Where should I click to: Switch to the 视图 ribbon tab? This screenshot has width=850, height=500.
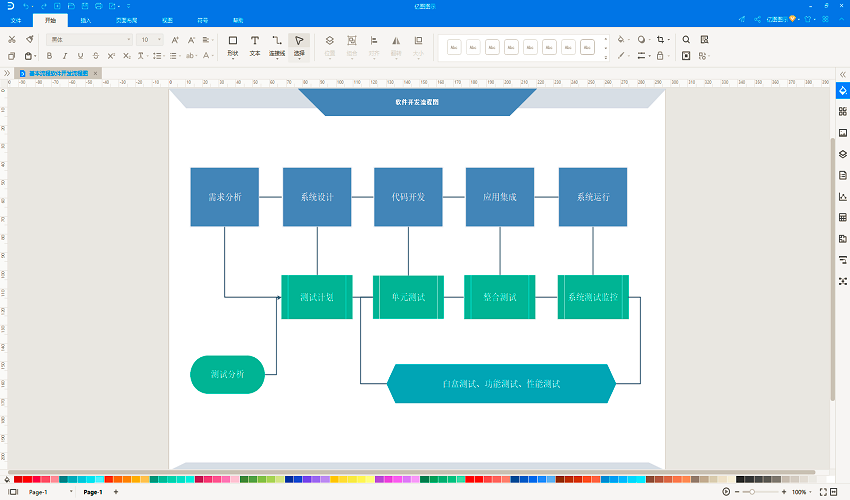pyautogui.click(x=167, y=20)
